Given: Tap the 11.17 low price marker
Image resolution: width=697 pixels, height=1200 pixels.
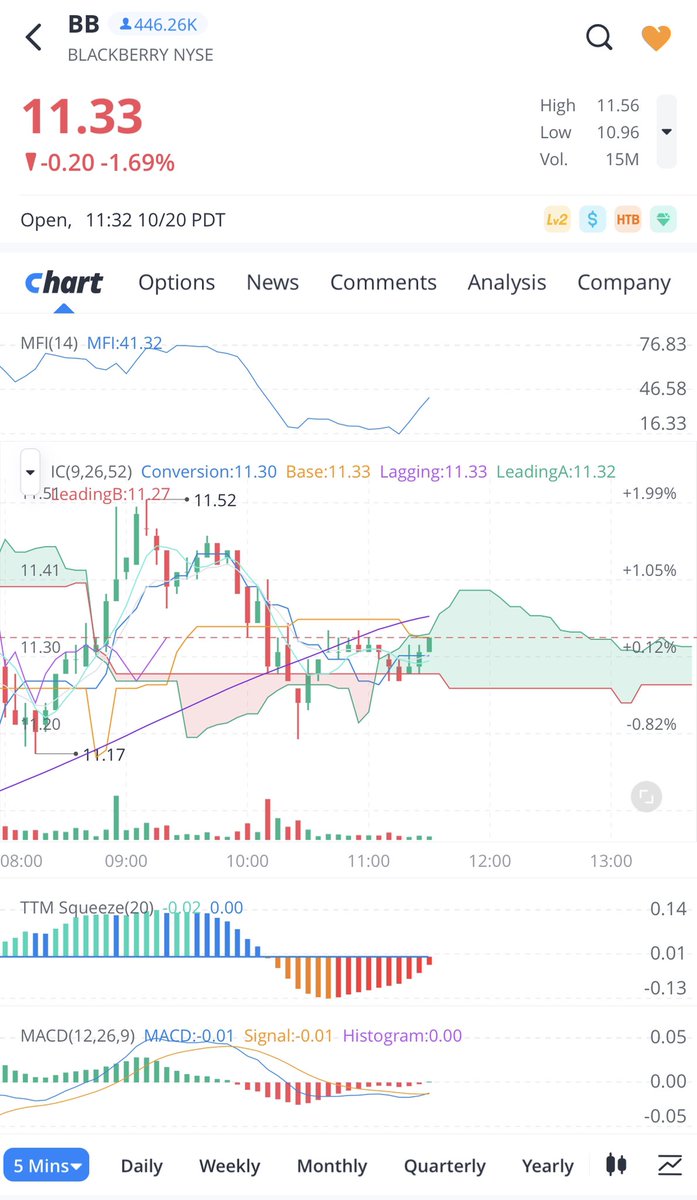Looking at the screenshot, I should [x=104, y=755].
